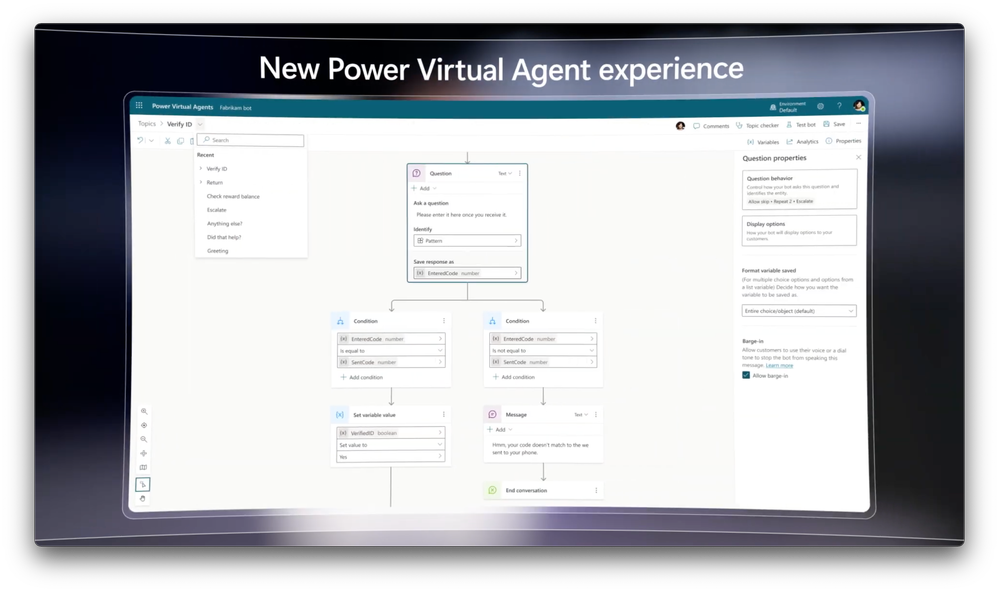
Task: Zoom in on the canvas
Action: (x=144, y=412)
